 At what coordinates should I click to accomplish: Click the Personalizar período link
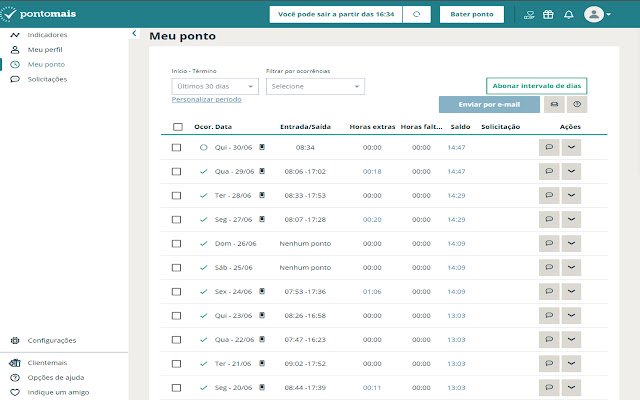207,100
